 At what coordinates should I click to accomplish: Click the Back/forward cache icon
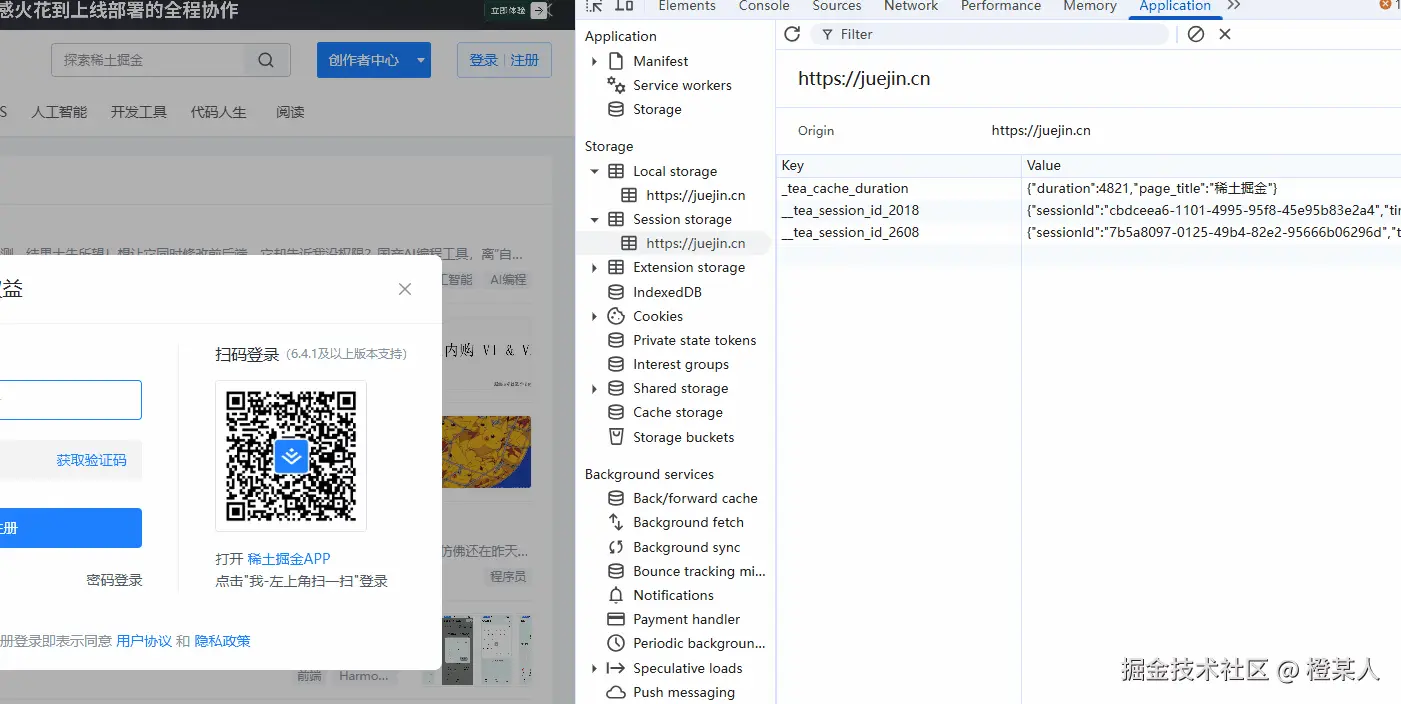(616, 498)
